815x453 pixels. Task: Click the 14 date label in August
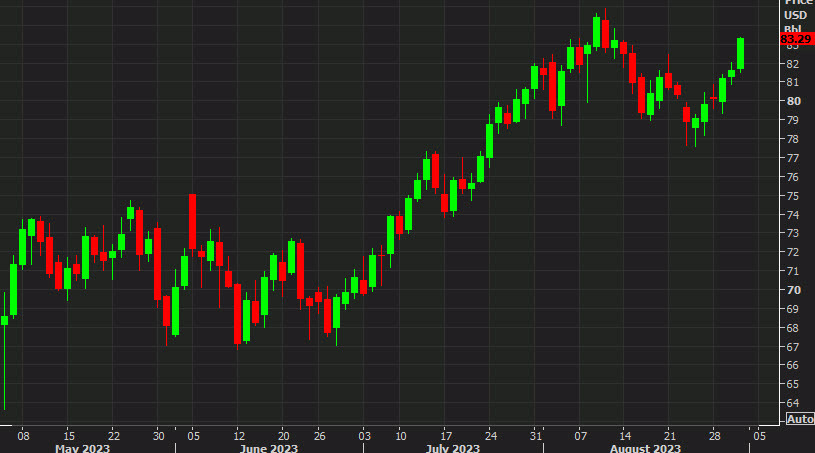pos(625,436)
